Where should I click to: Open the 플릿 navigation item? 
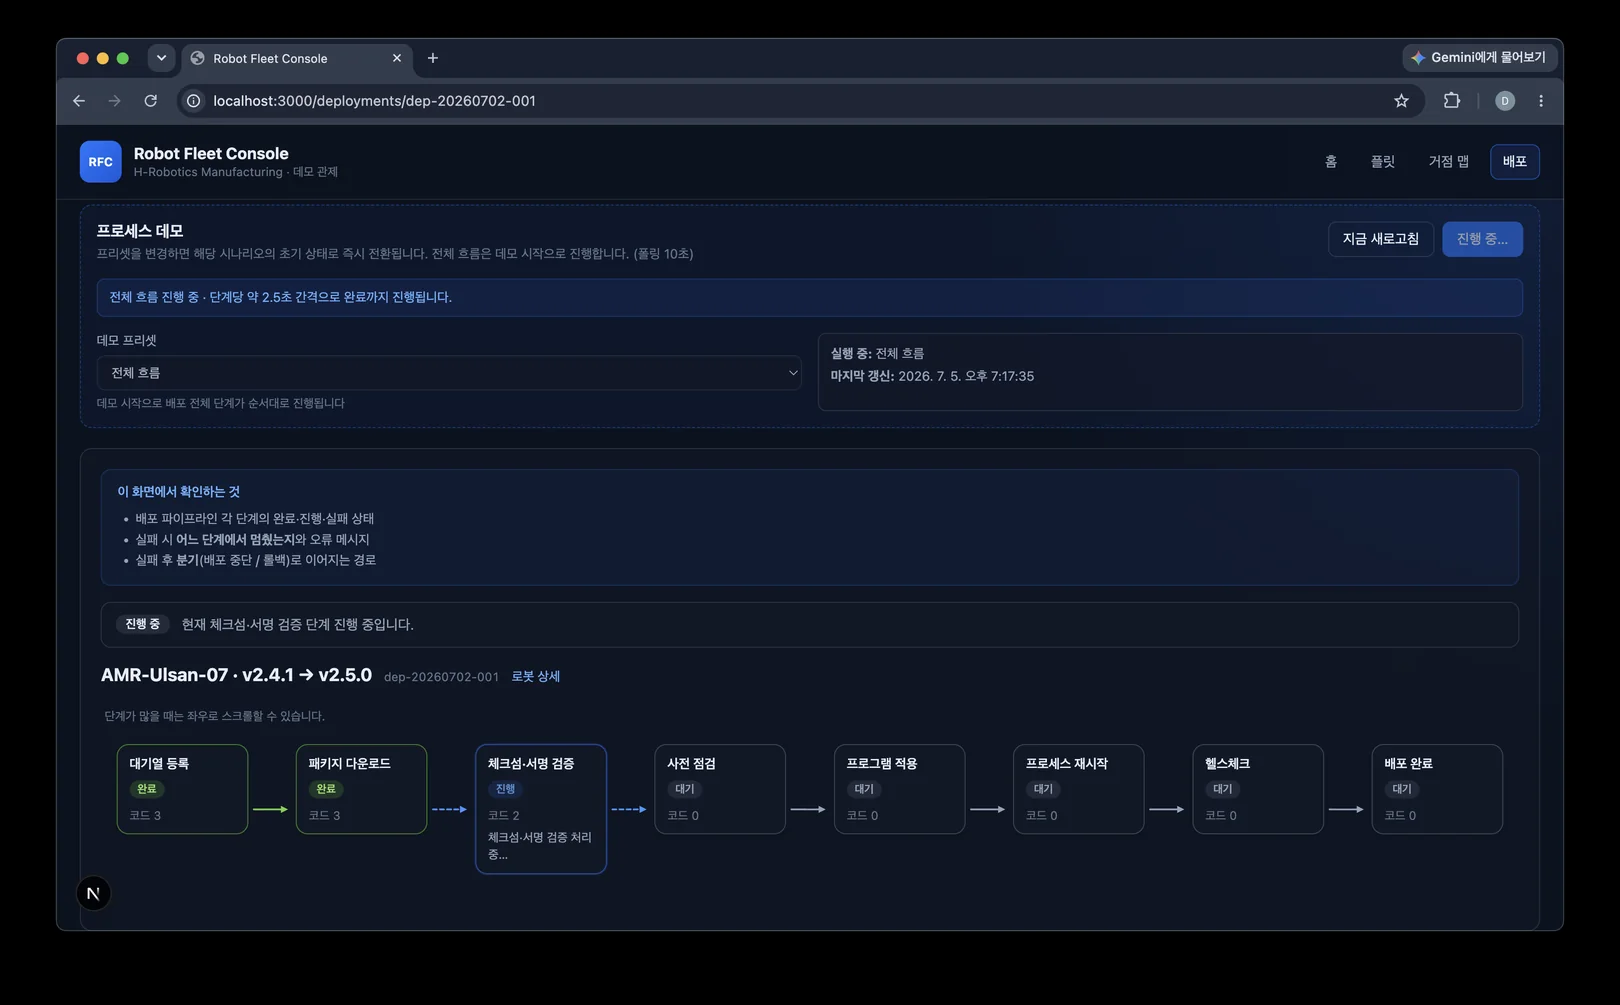point(1383,162)
